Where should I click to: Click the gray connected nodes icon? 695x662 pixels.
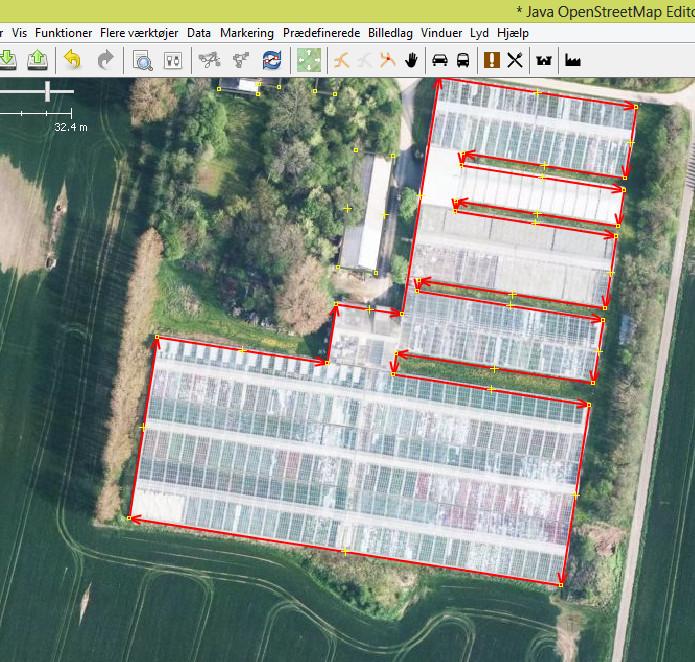coord(241,60)
